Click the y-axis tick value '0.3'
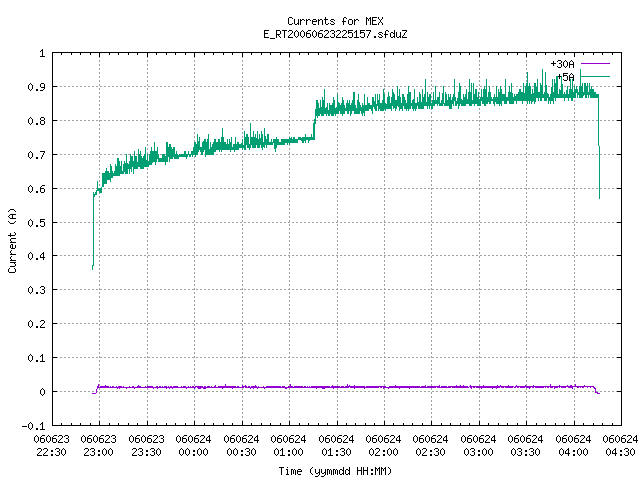 click(36, 290)
